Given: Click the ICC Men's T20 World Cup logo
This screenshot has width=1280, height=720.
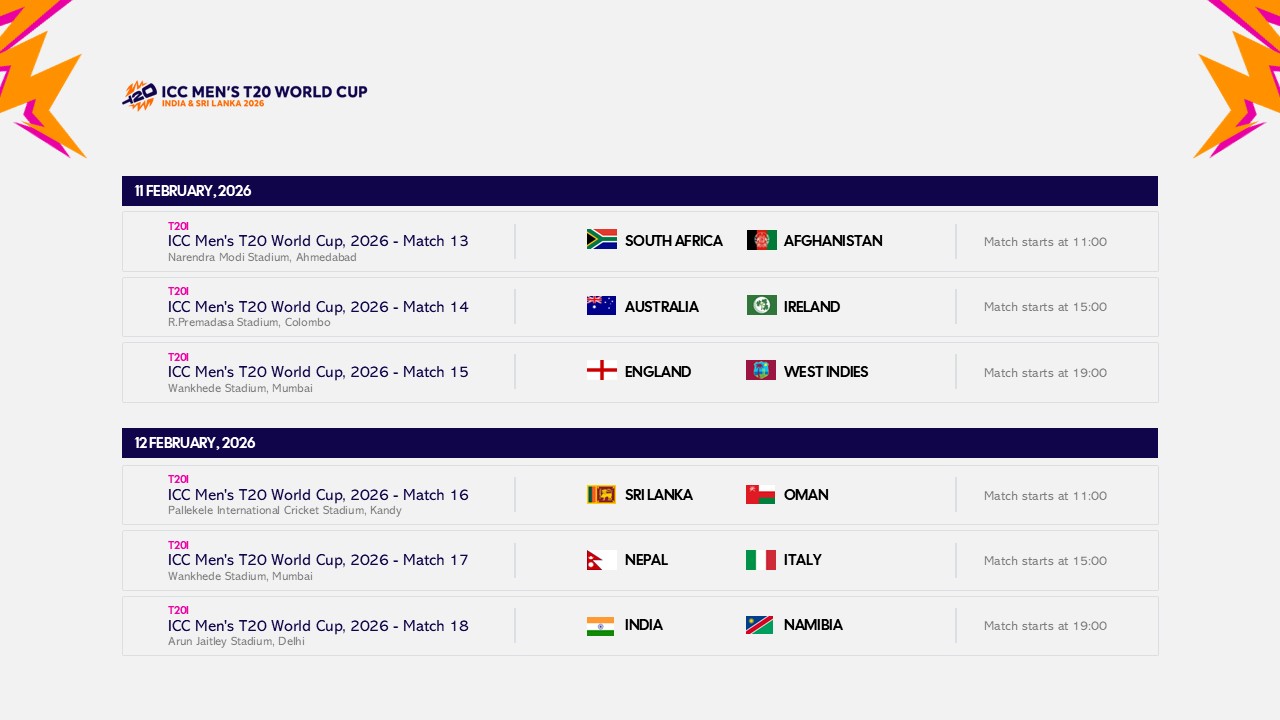Looking at the screenshot, I should (245, 93).
